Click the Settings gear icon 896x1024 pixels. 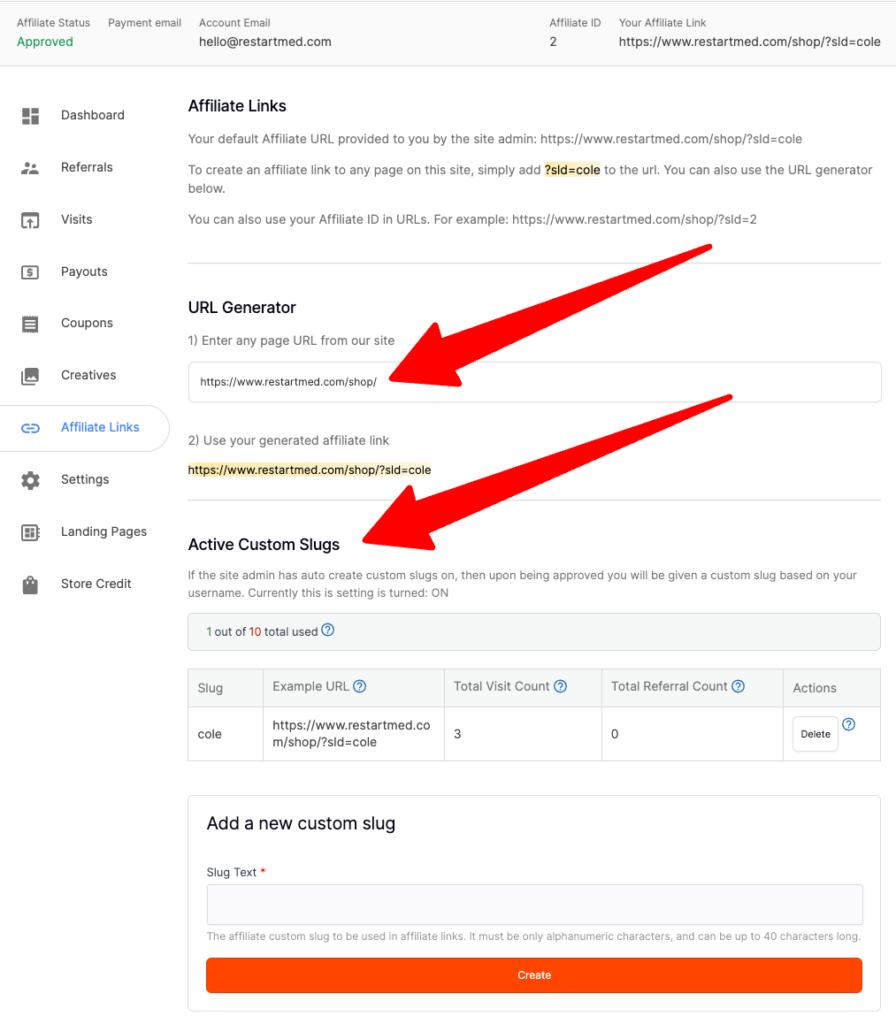click(x=30, y=480)
